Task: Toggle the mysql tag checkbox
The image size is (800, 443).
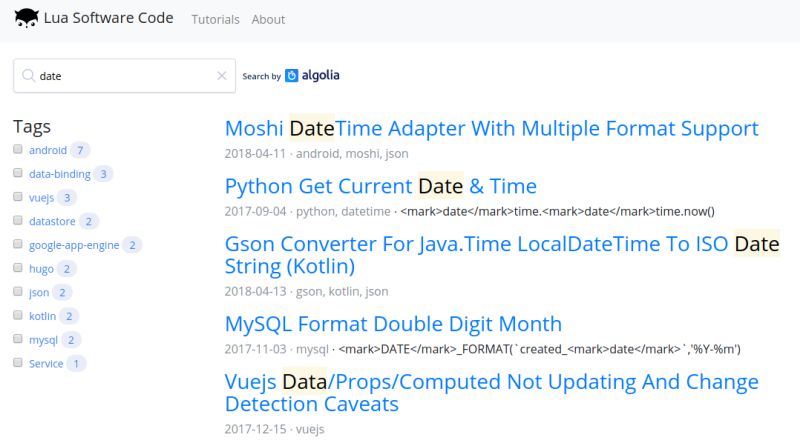Action: click(18, 339)
